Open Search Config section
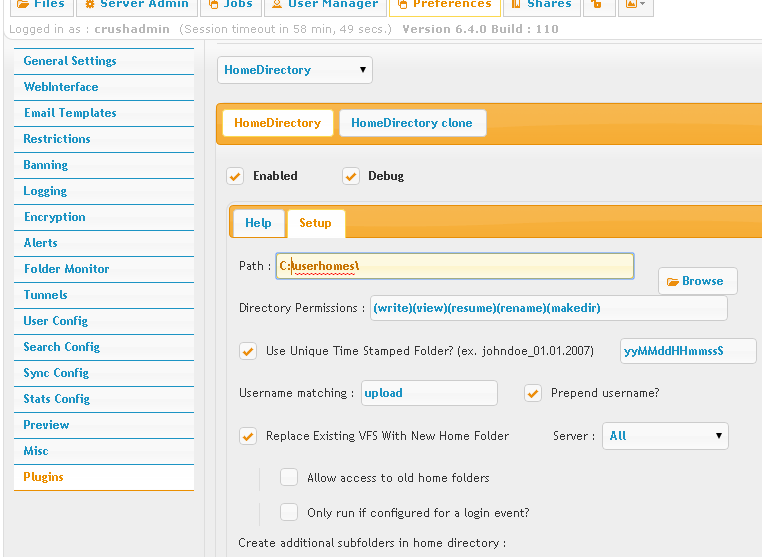This screenshot has height=557, width=762. pyautogui.click(x=104, y=347)
